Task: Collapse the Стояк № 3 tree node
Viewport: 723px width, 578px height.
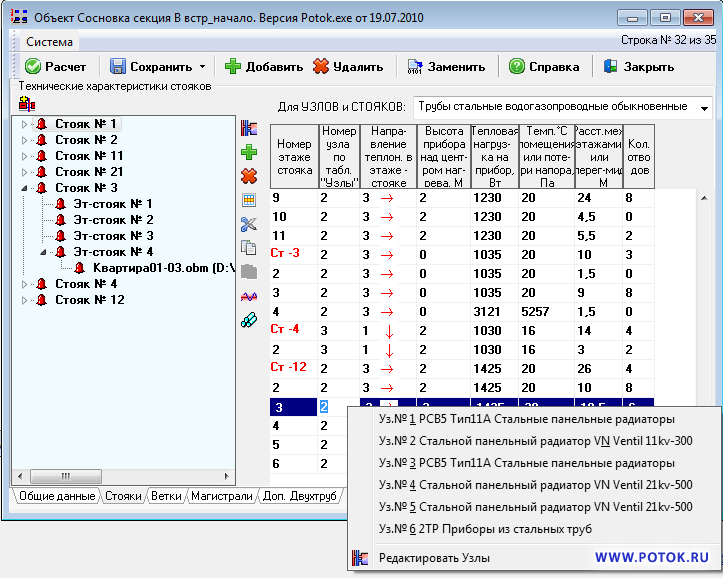Action: 24,188
